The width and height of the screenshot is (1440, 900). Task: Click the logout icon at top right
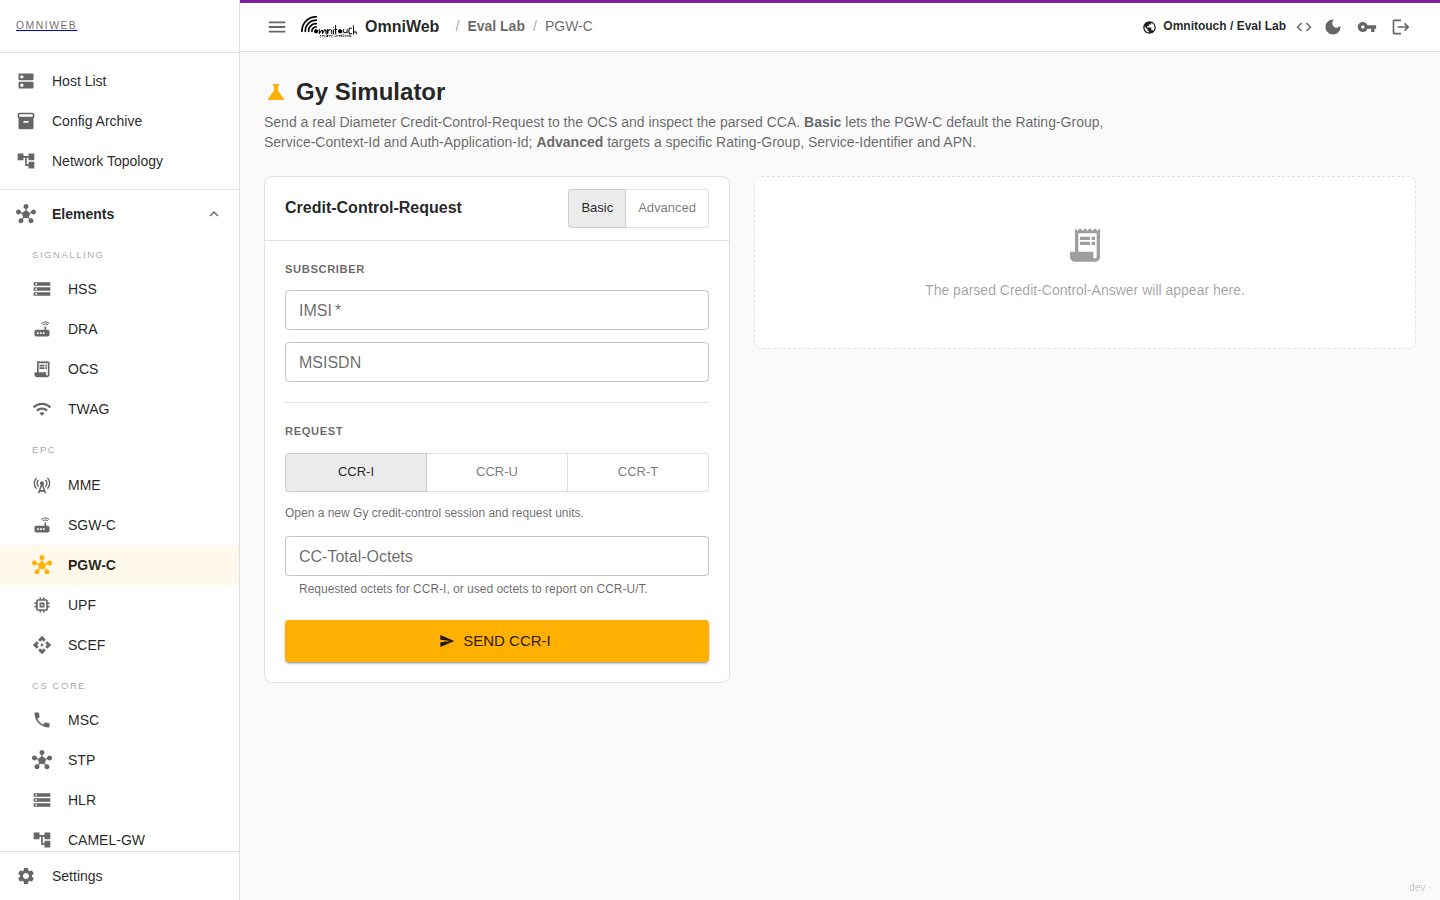tap(1401, 27)
